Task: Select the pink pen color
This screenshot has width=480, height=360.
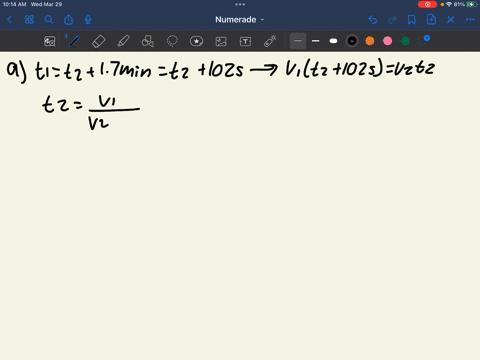Action: click(x=387, y=41)
